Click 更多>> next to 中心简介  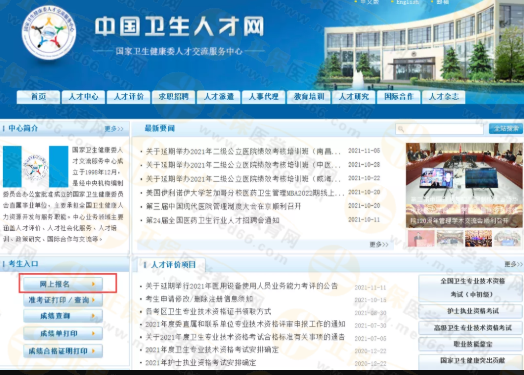click(x=114, y=129)
